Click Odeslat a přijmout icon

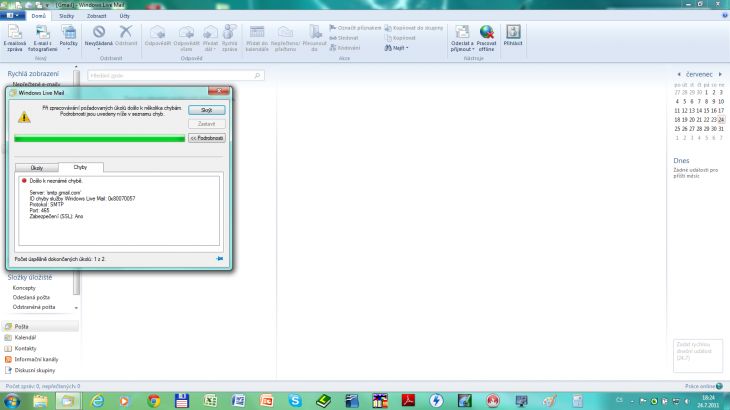click(x=462, y=38)
